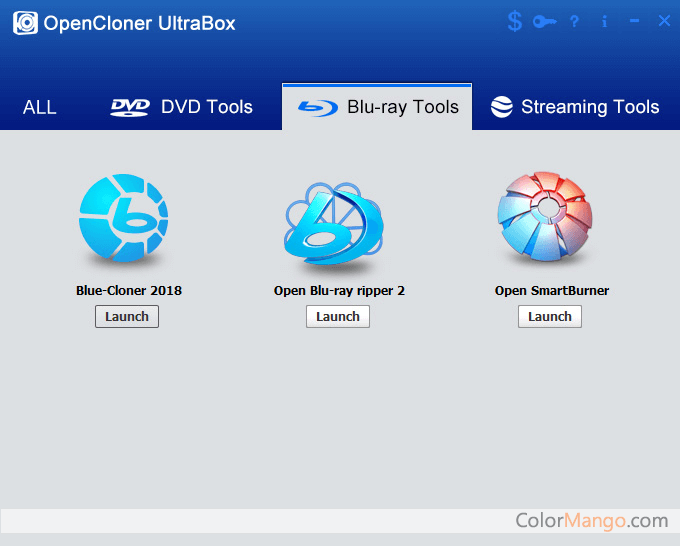Click the Open Blu-ray ripper 2 icon

point(334,223)
